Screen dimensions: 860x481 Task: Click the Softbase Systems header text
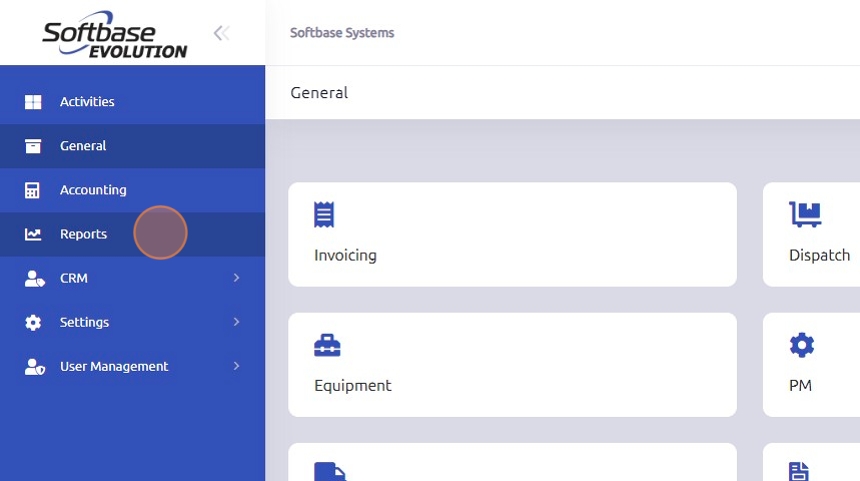pyautogui.click(x=342, y=33)
